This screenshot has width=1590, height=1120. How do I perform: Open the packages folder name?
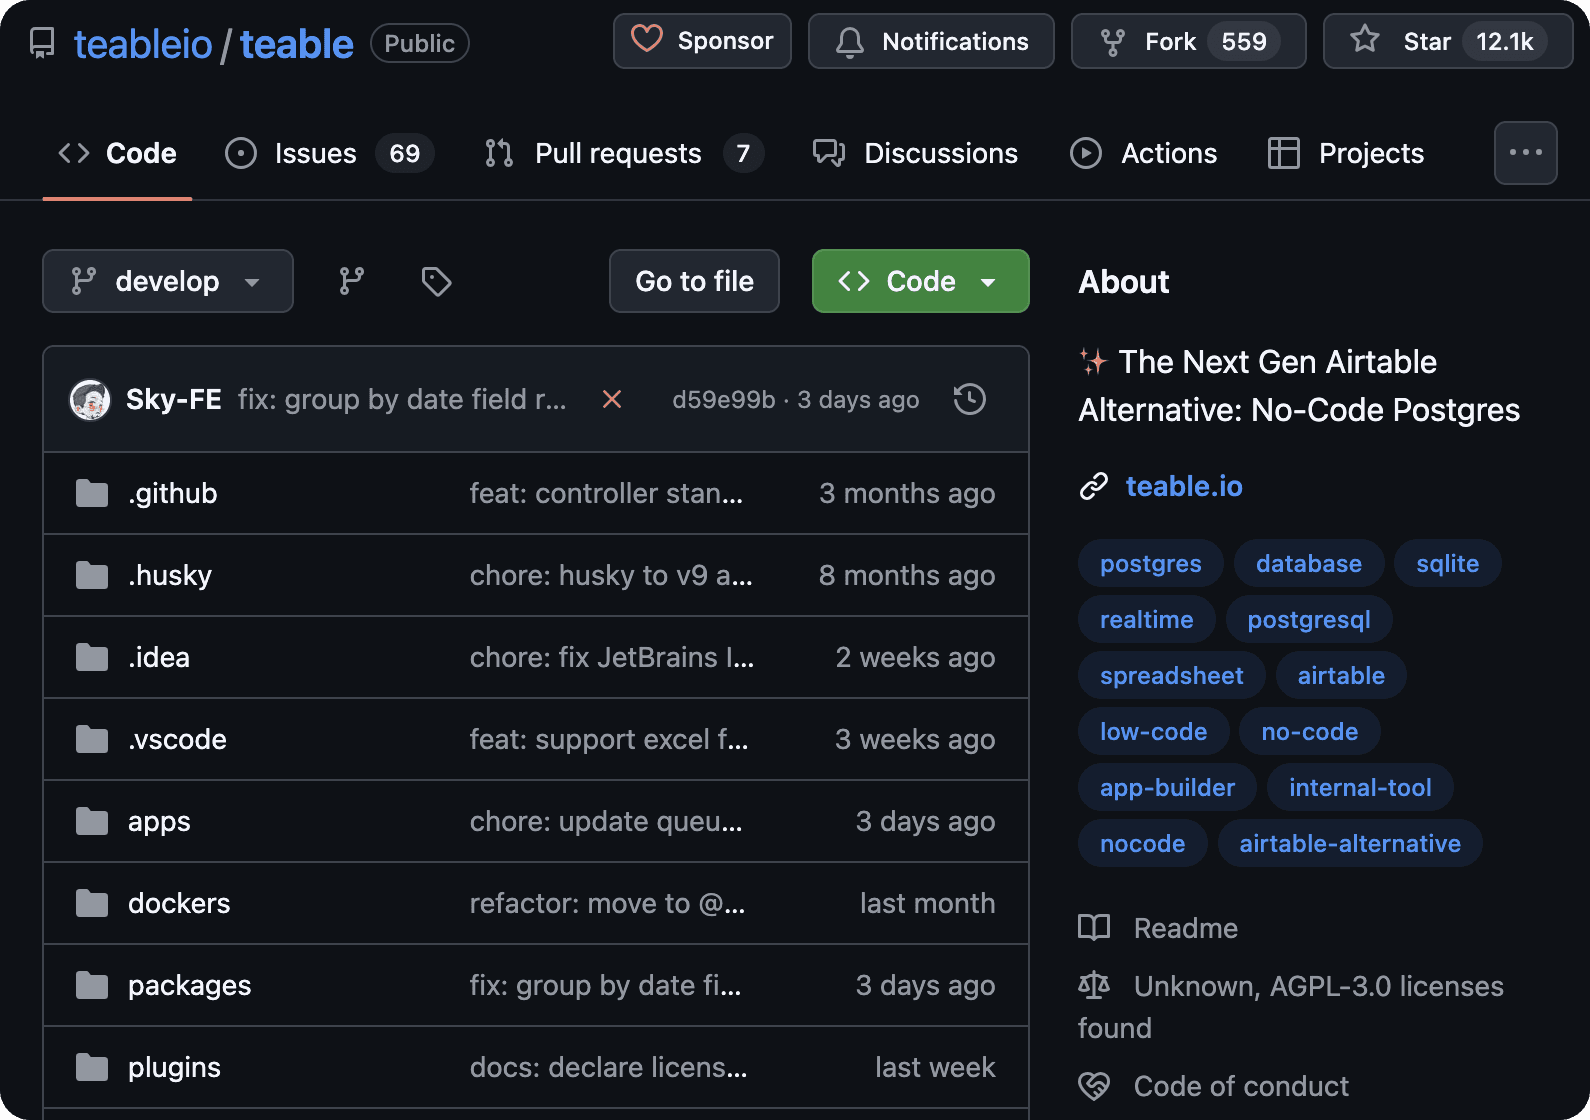coord(190,985)
